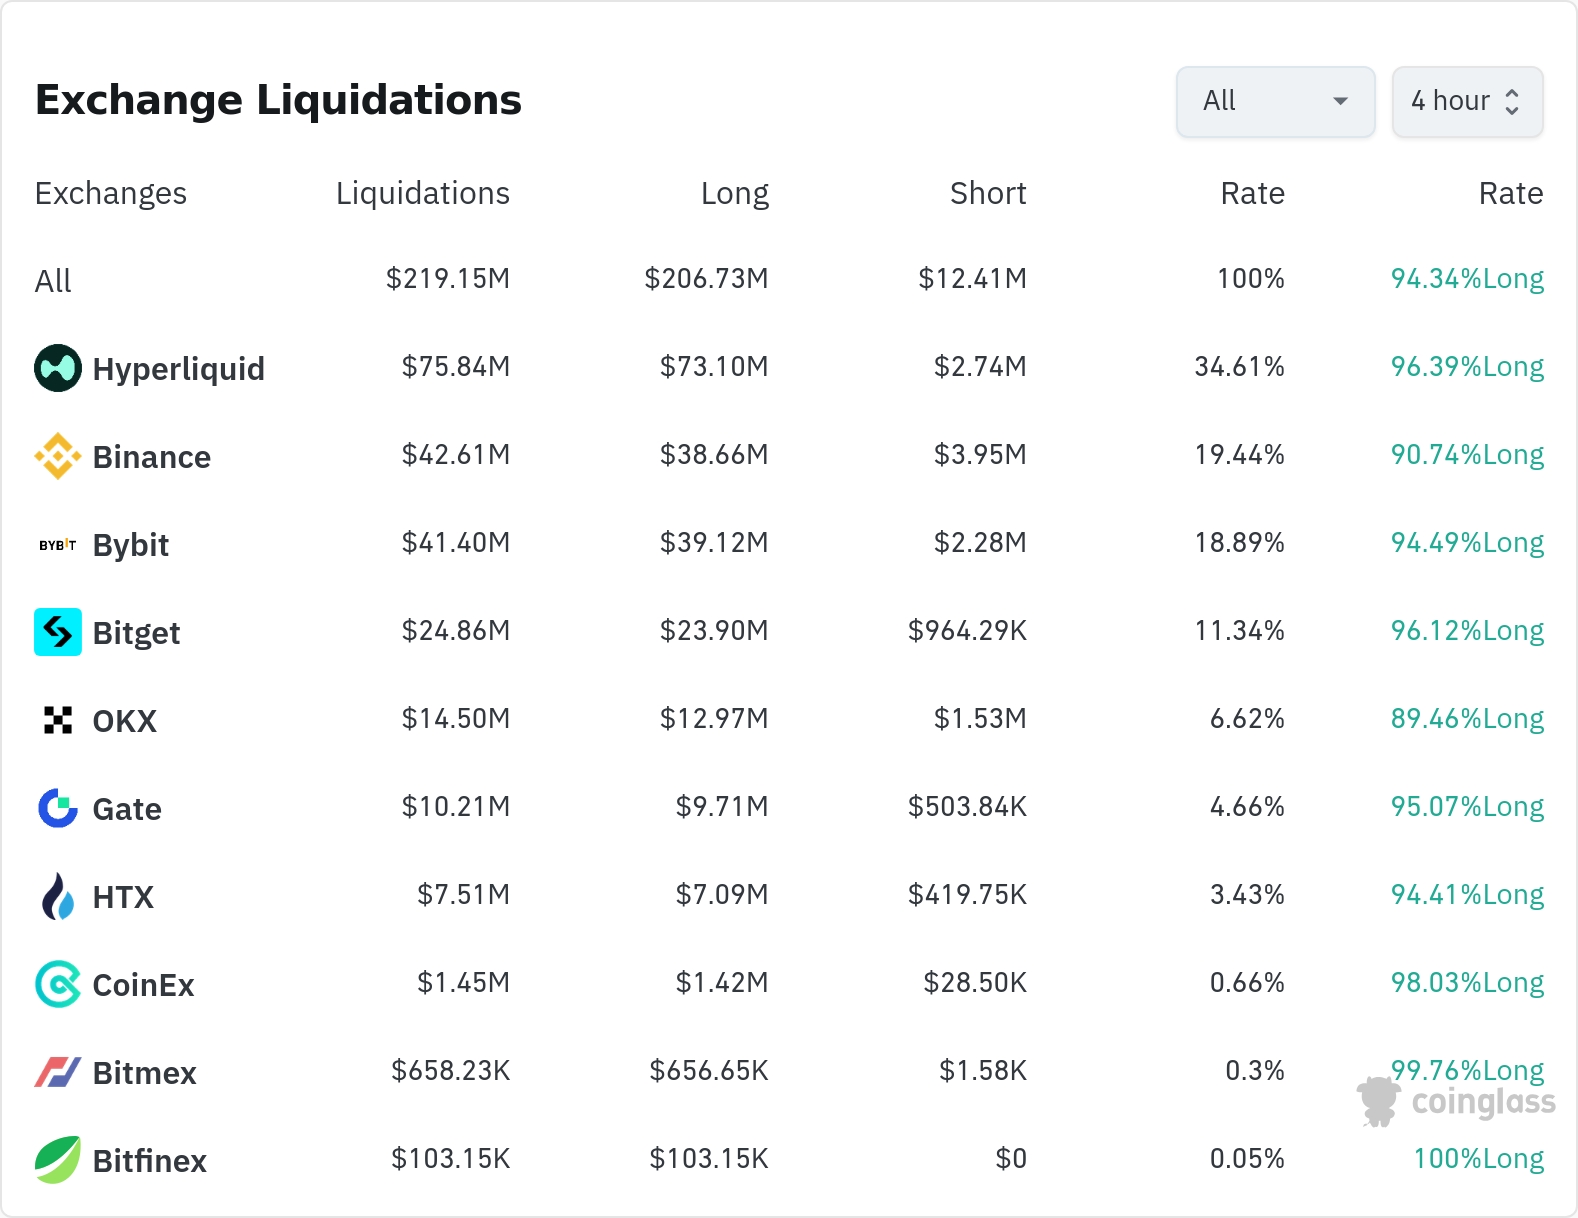The image size is (1578, 1218).
Task: Open the All symbols dropdown
Action: (1275, 101)
